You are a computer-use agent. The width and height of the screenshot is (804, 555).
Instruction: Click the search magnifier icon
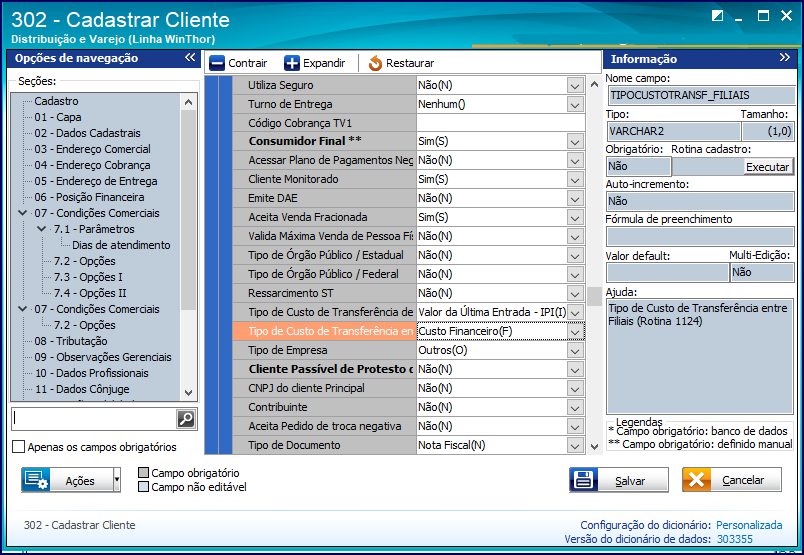(x=186, y=419)
